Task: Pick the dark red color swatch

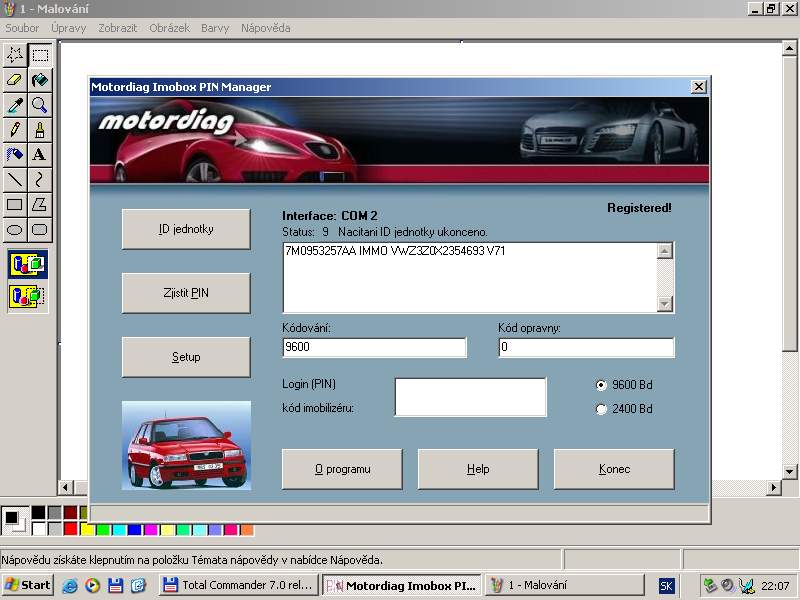Action: point(70,512)
